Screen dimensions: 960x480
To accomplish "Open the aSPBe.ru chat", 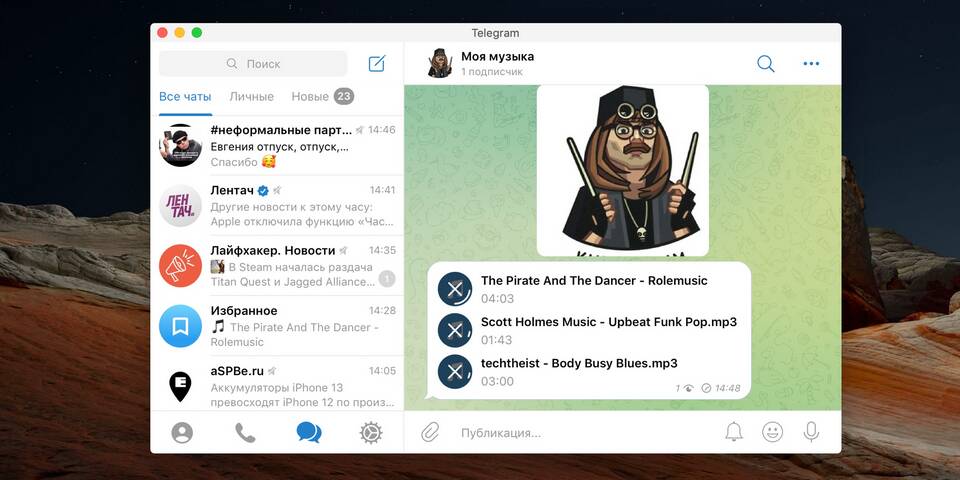I will 277,384.
